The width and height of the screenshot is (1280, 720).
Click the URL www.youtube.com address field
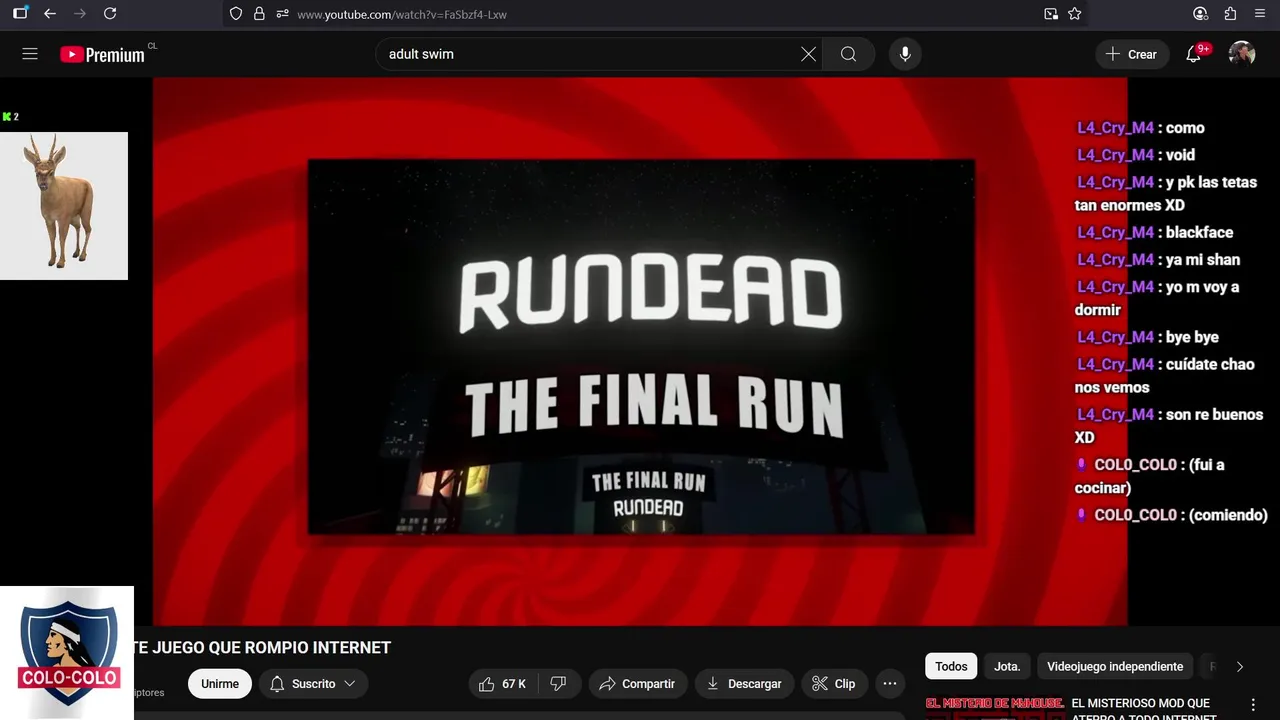pyautogui.click(x=402, y=14)
